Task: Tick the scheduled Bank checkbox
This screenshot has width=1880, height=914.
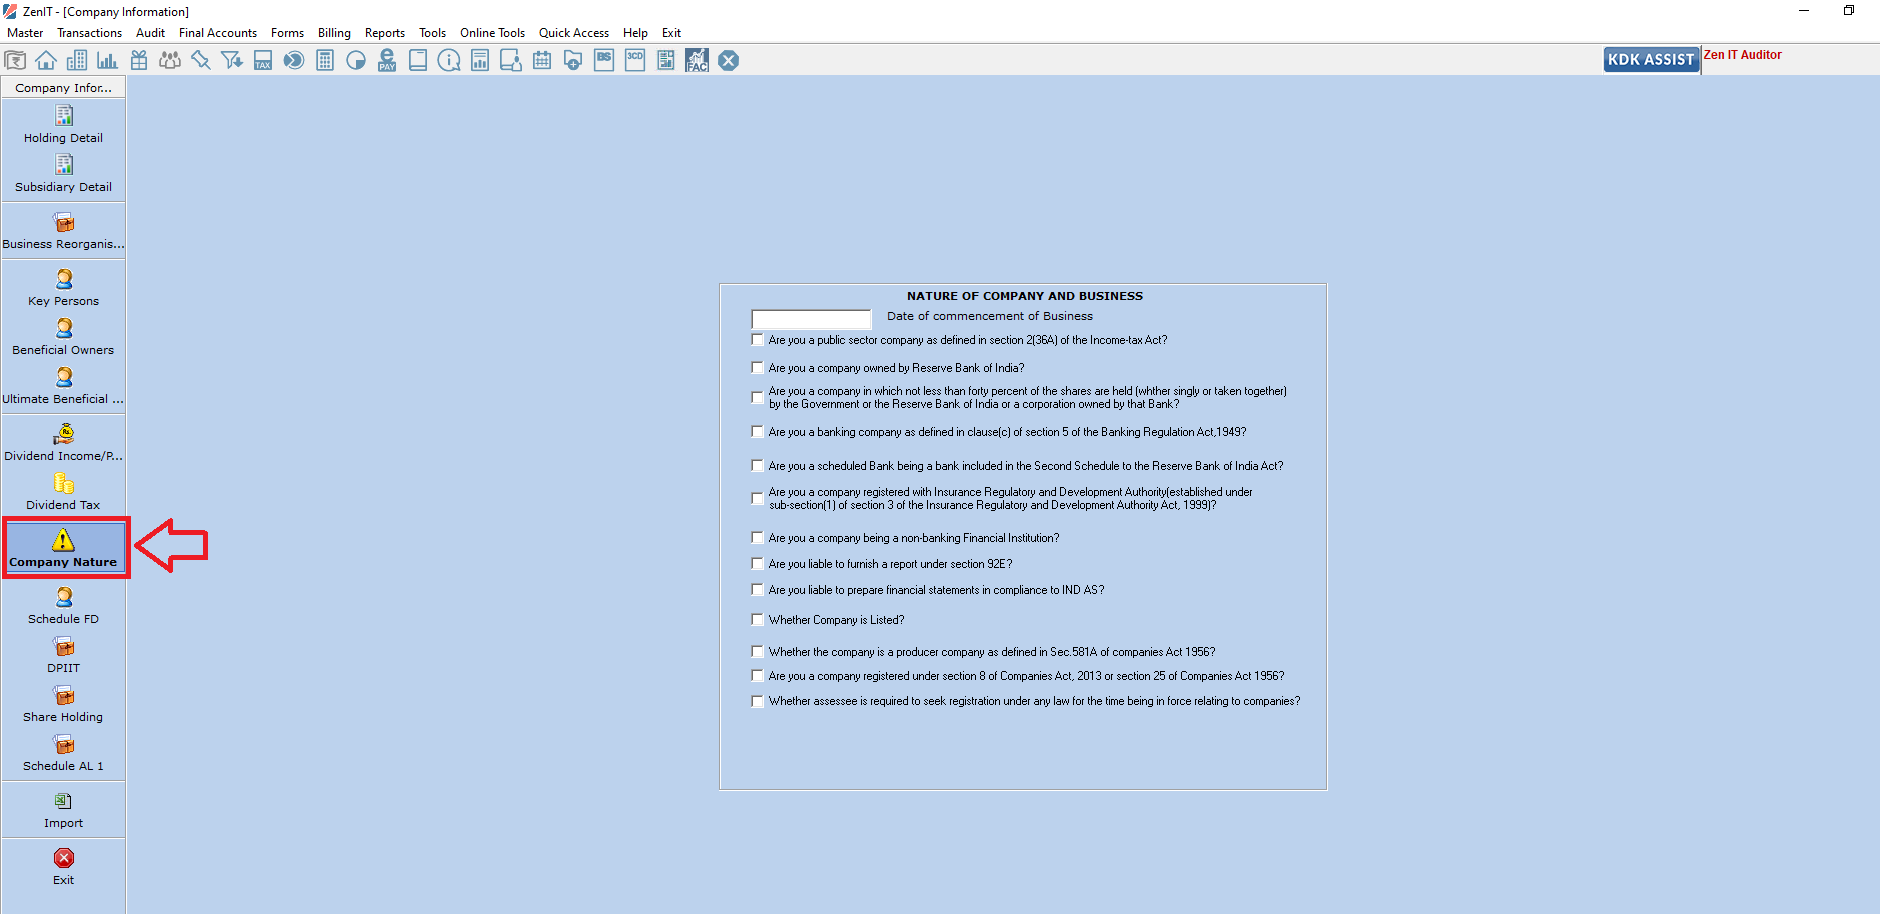Action: coord(758,466)
